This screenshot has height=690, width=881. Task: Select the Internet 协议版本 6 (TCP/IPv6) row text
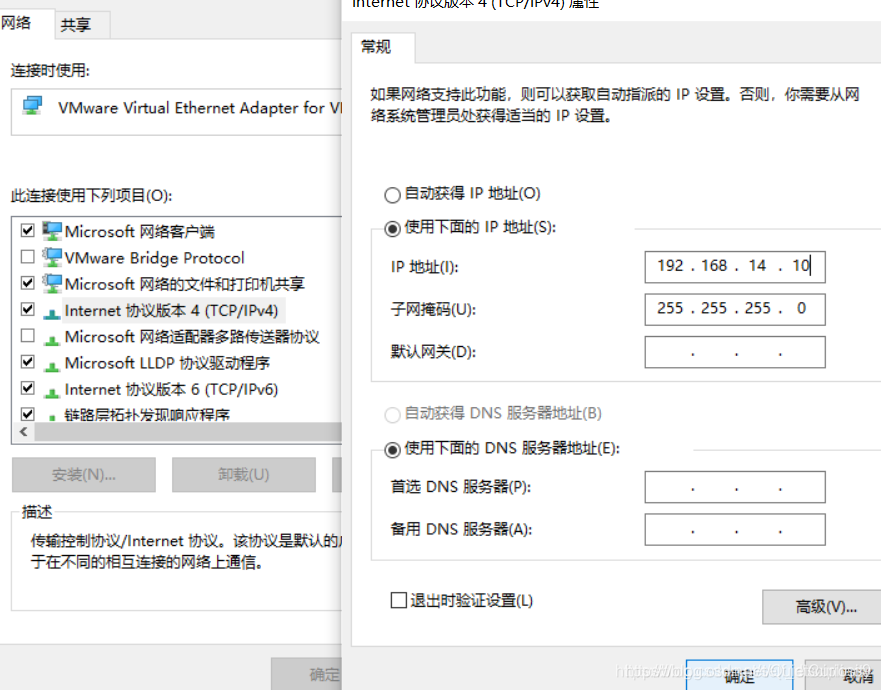point(171,389)
